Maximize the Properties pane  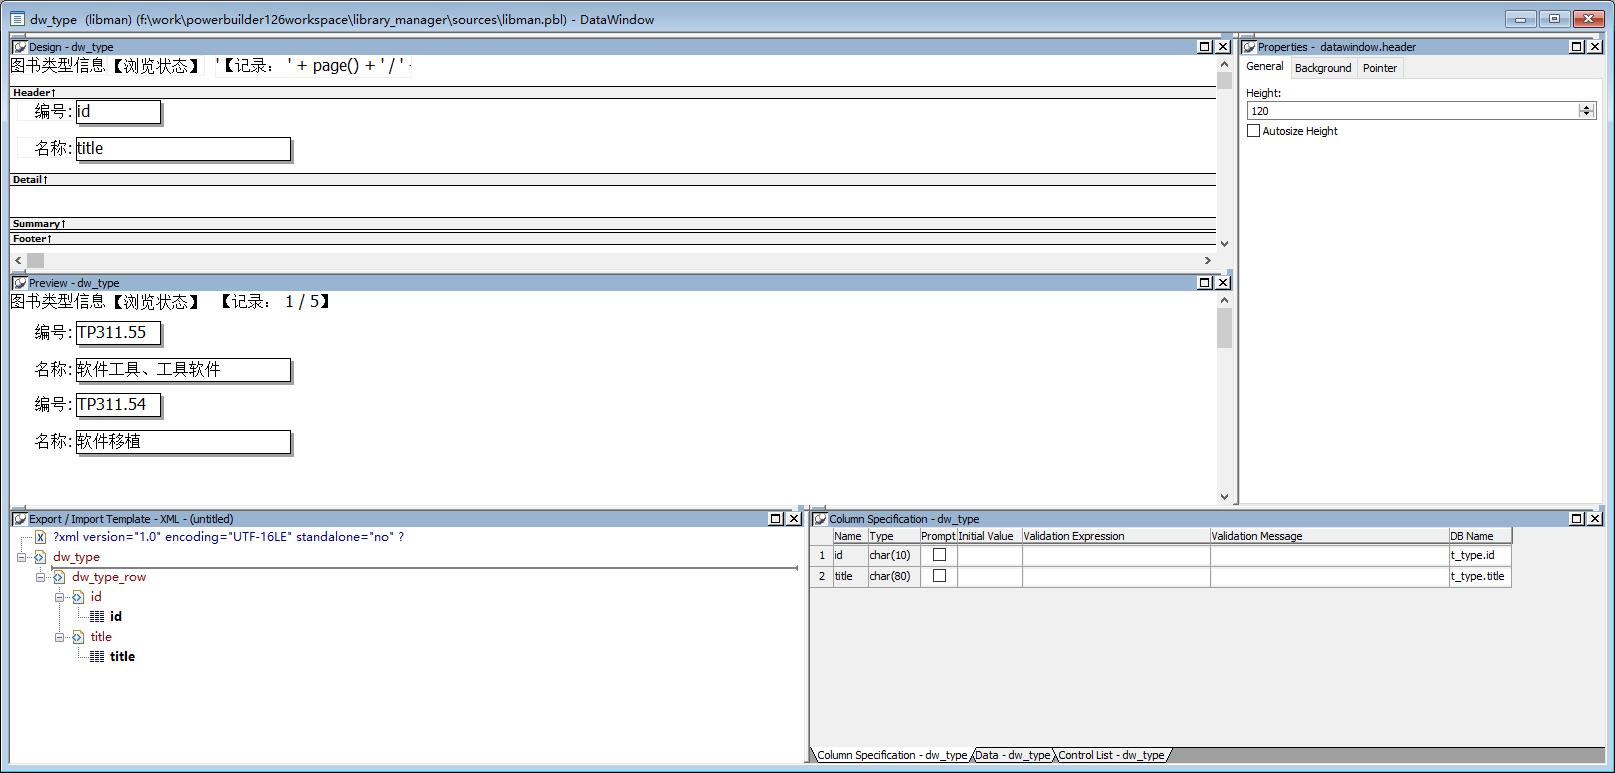point(1577,47)
